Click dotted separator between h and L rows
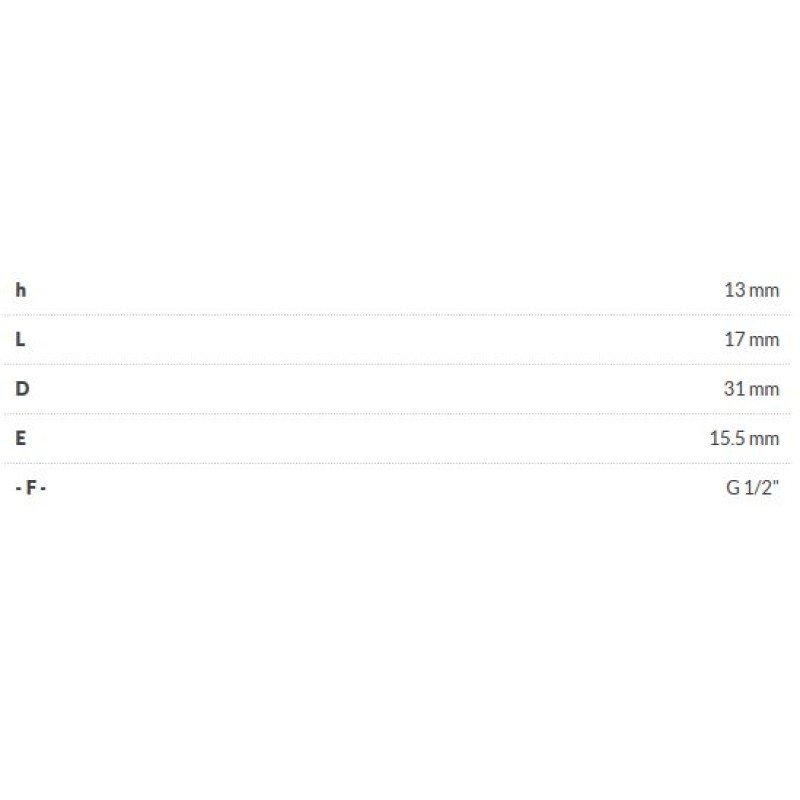 pyautogui.click(x=400, y=315)
